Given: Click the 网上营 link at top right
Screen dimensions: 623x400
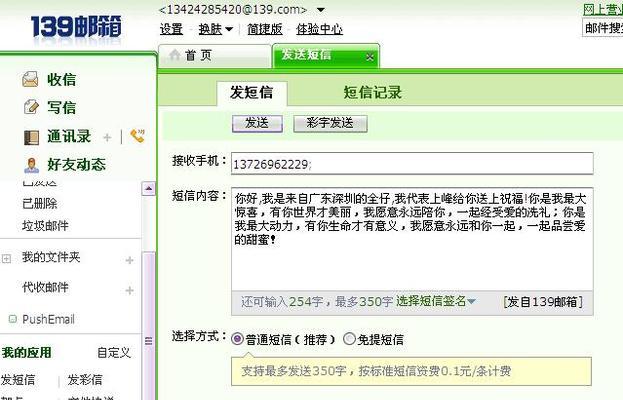Looking at the screenshot, I should coord(603,10).
